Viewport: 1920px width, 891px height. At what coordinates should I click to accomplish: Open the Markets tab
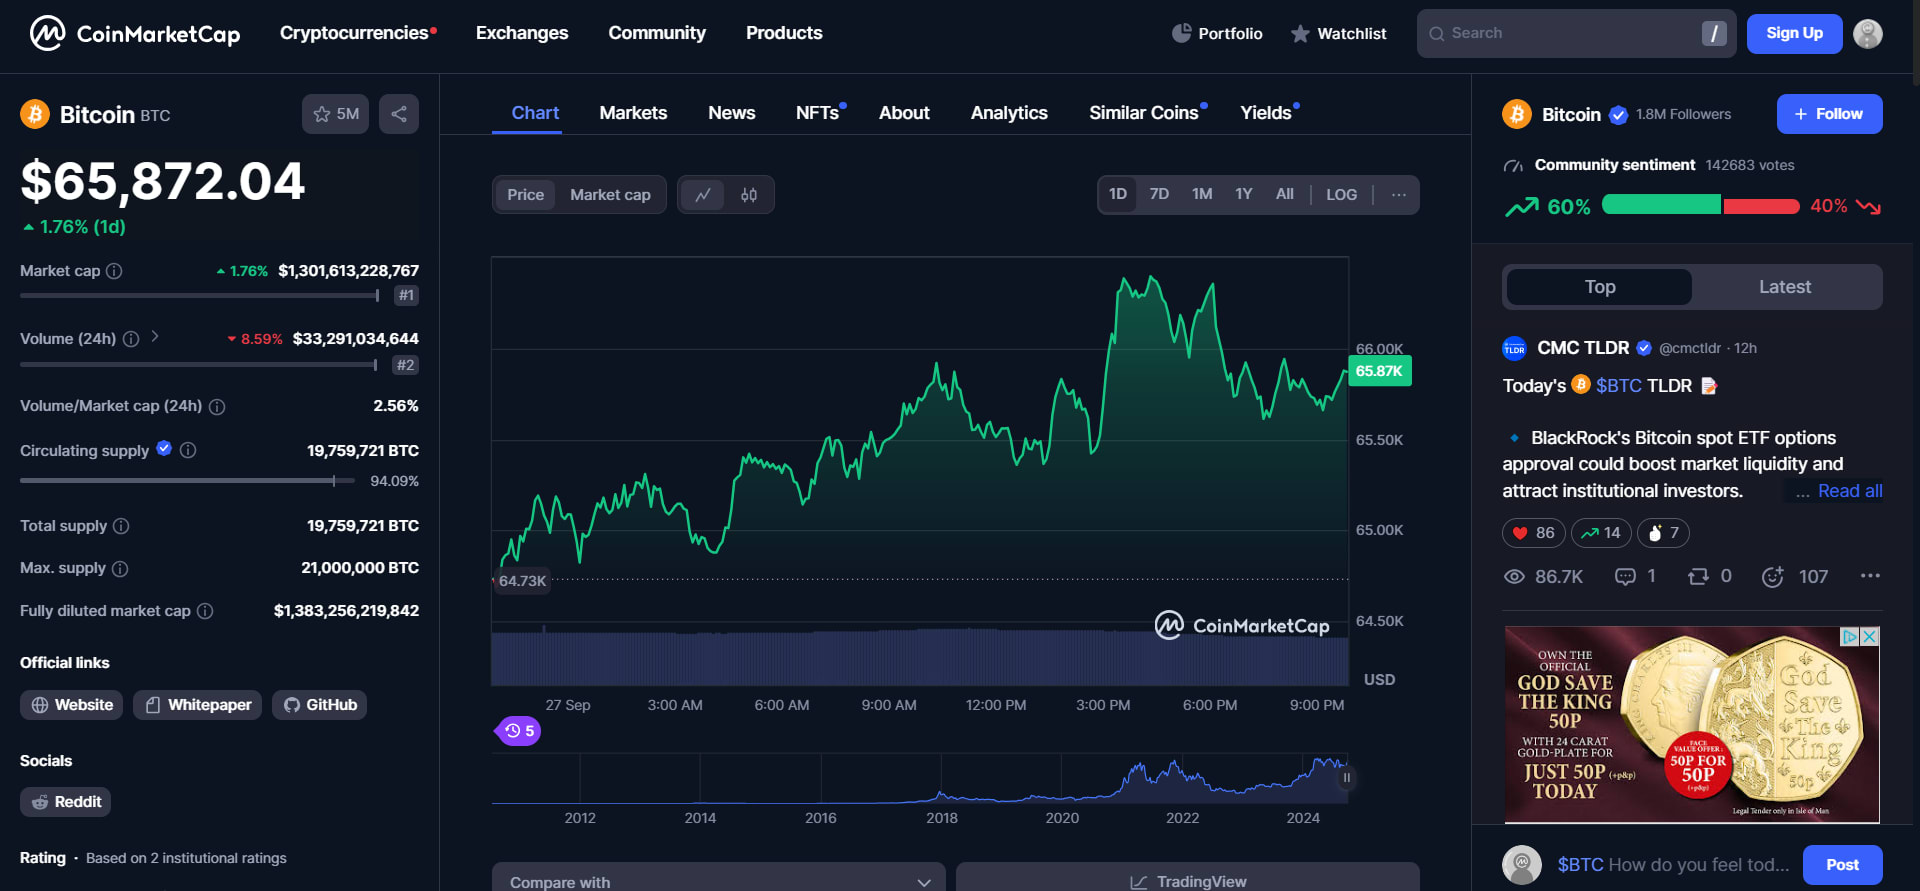coord(633,113)
